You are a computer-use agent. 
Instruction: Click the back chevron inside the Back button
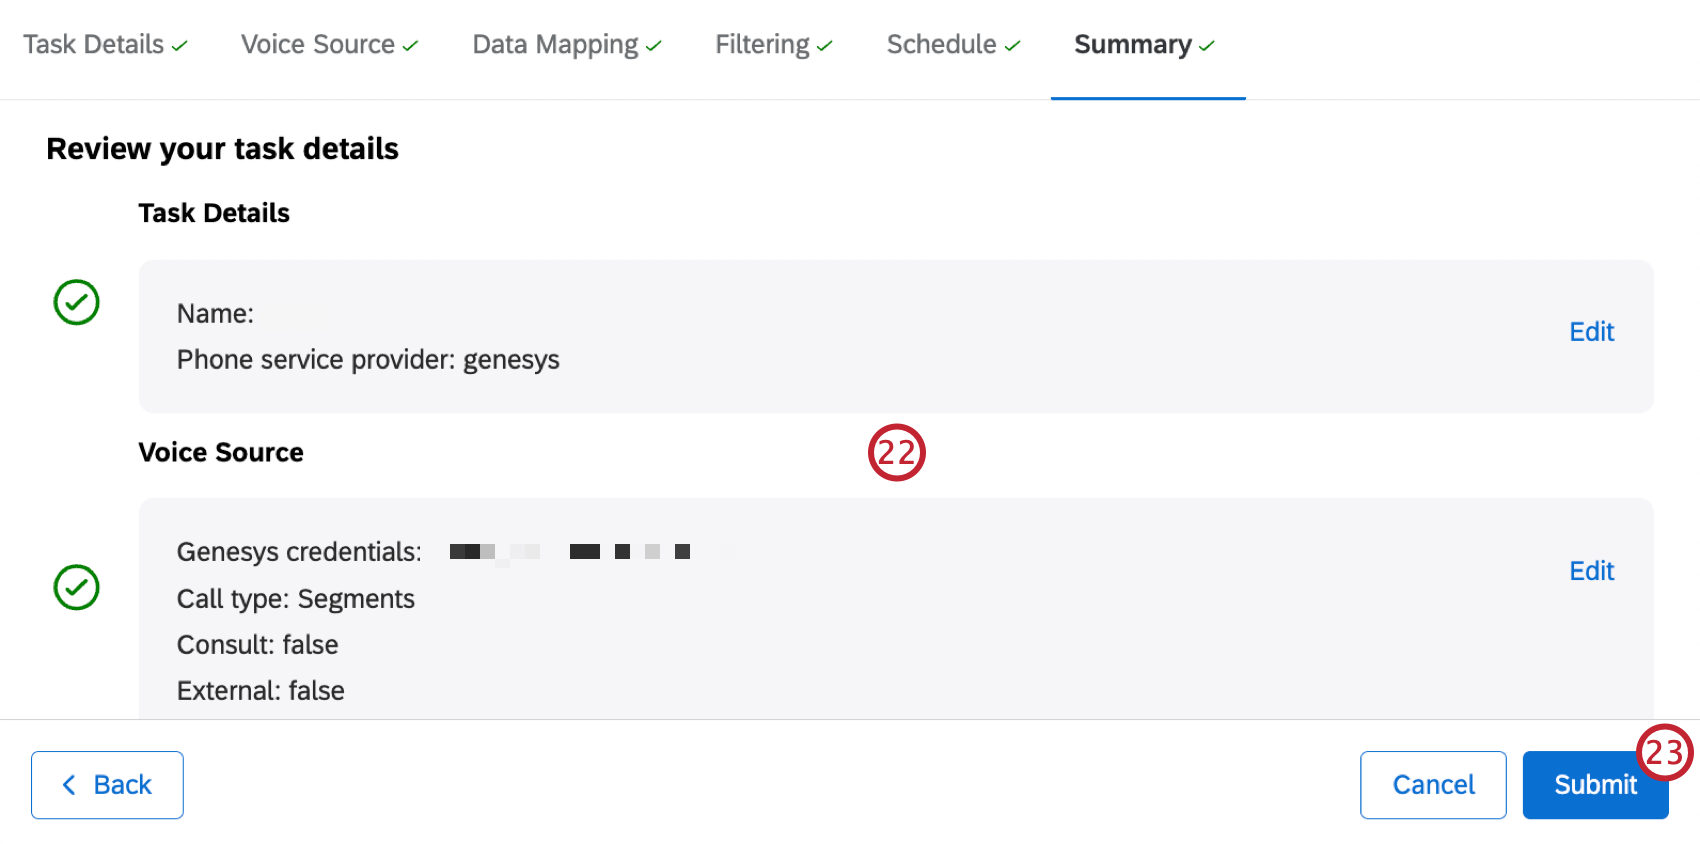[x=68, y=785]
